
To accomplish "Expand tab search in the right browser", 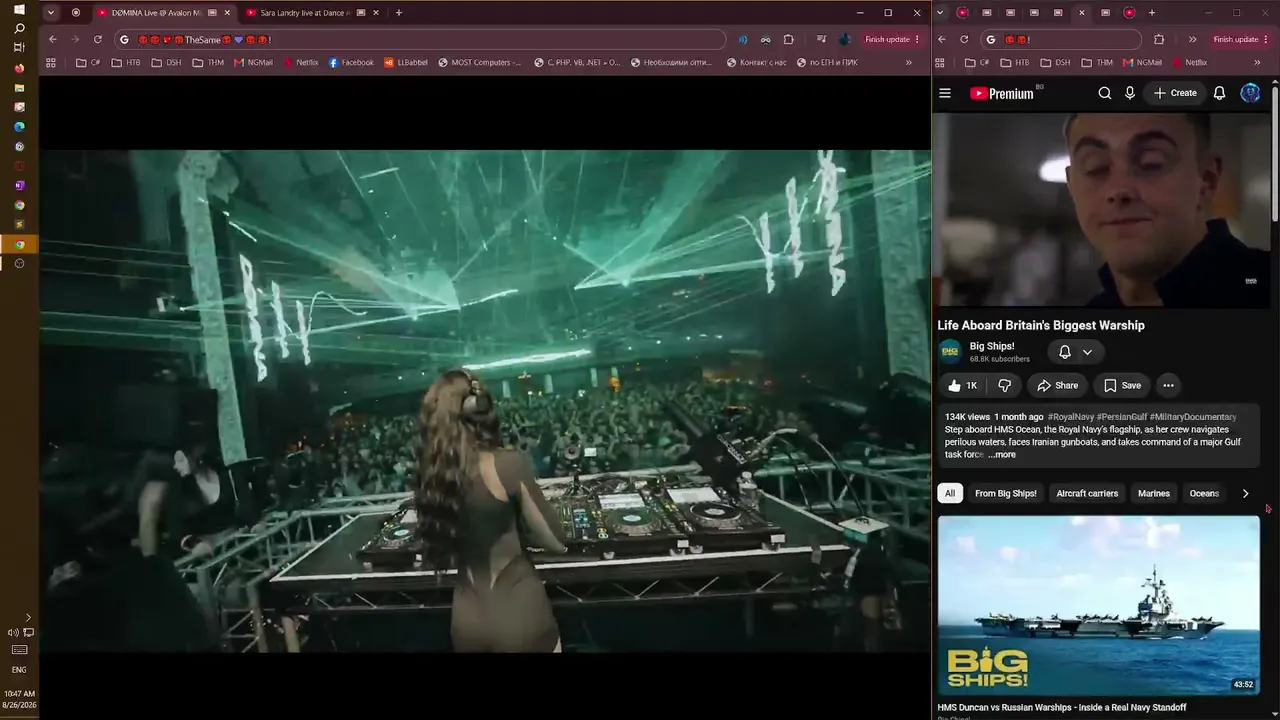I will [939, 13].
